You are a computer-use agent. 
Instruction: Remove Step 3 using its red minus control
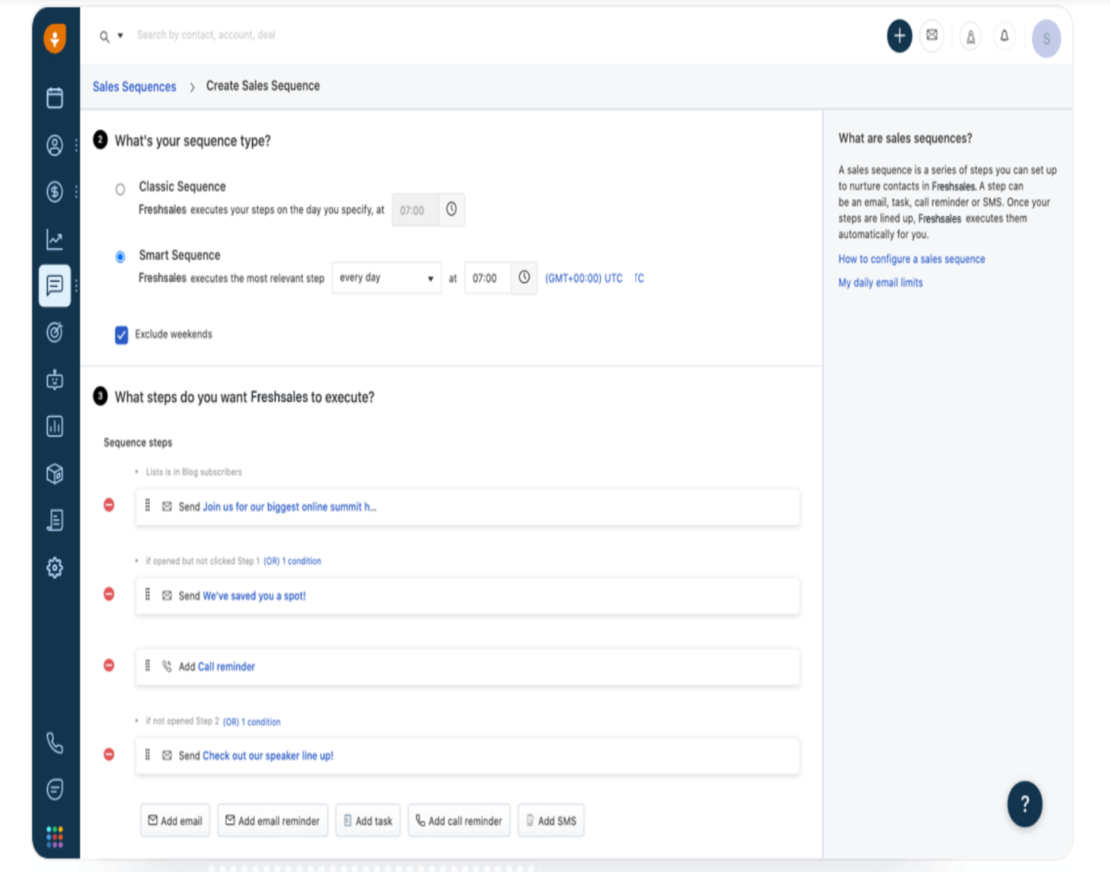tap(108, 666)
